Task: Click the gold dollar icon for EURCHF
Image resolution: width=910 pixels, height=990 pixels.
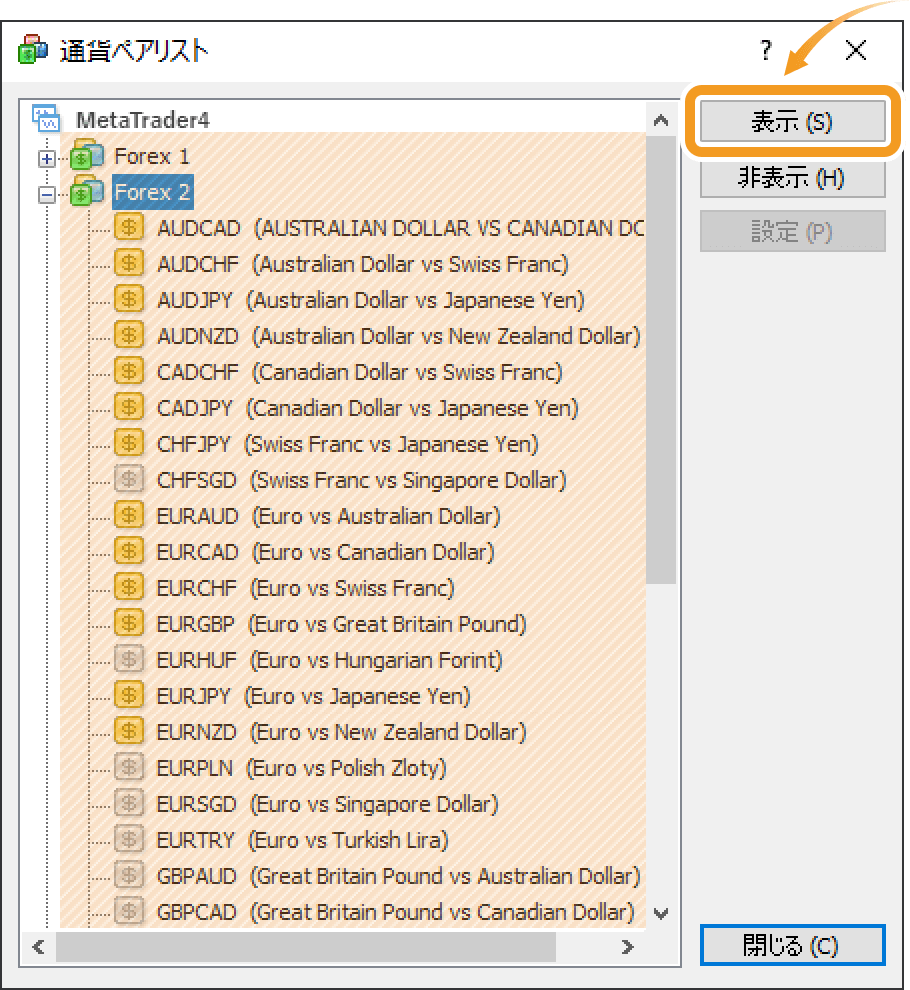Action: coord(129,587)
